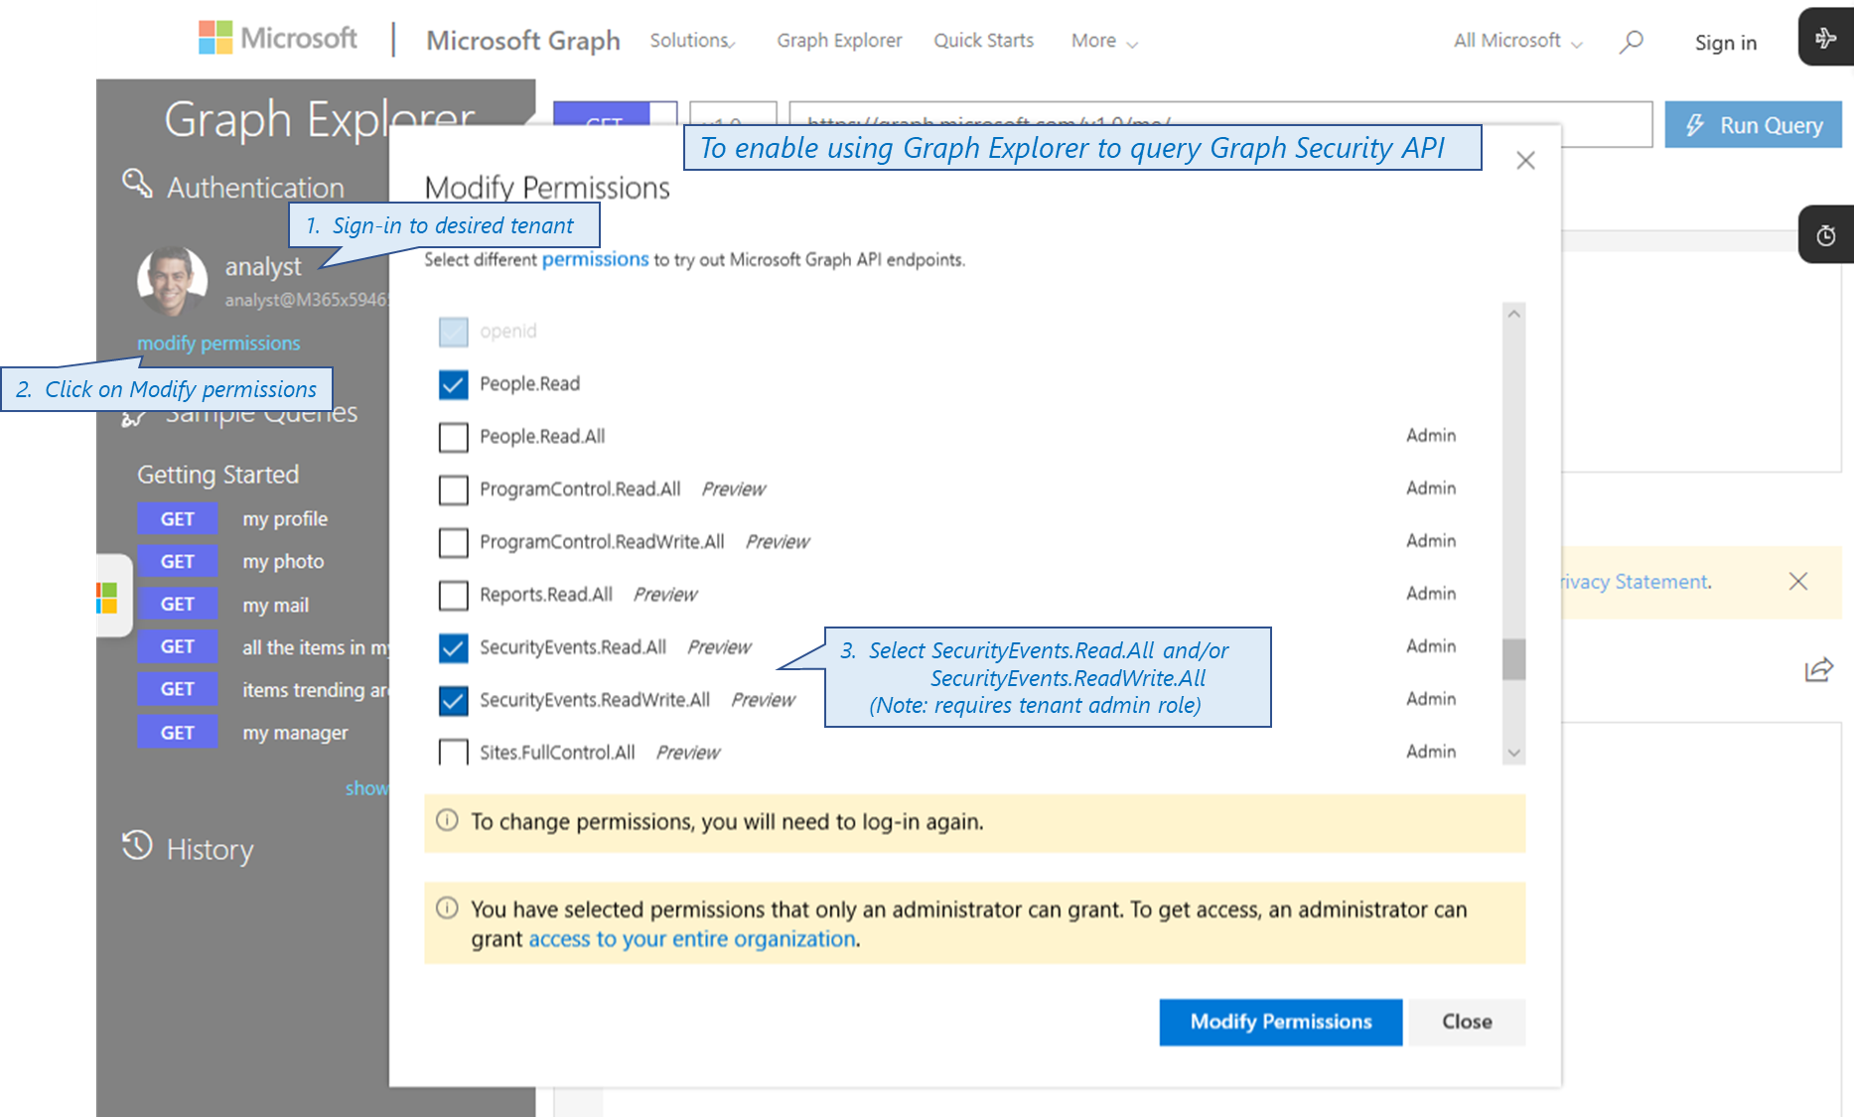The height and width of the screenshot is (1117, 1854).
Task: Click the stopwatch icon below Run Query
Action: coord(1828,234)
